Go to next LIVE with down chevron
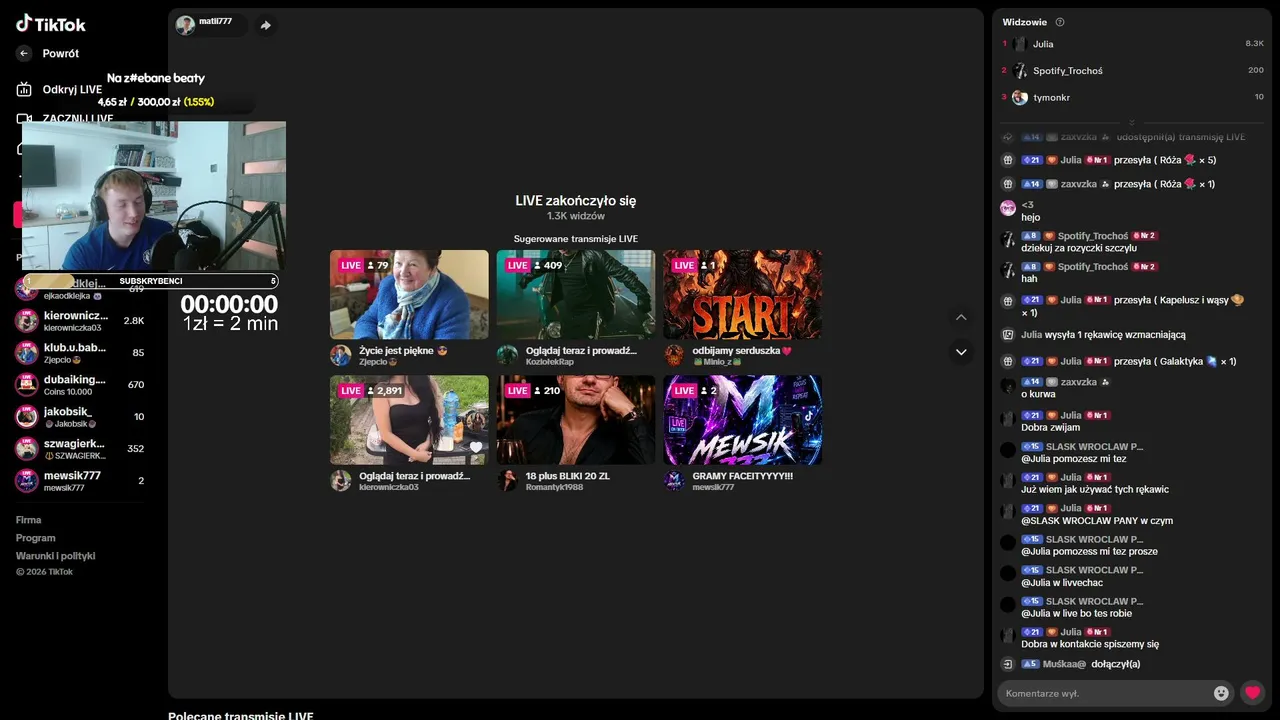The width and height of the screenshot is (1280, 720). click(961, 352)
